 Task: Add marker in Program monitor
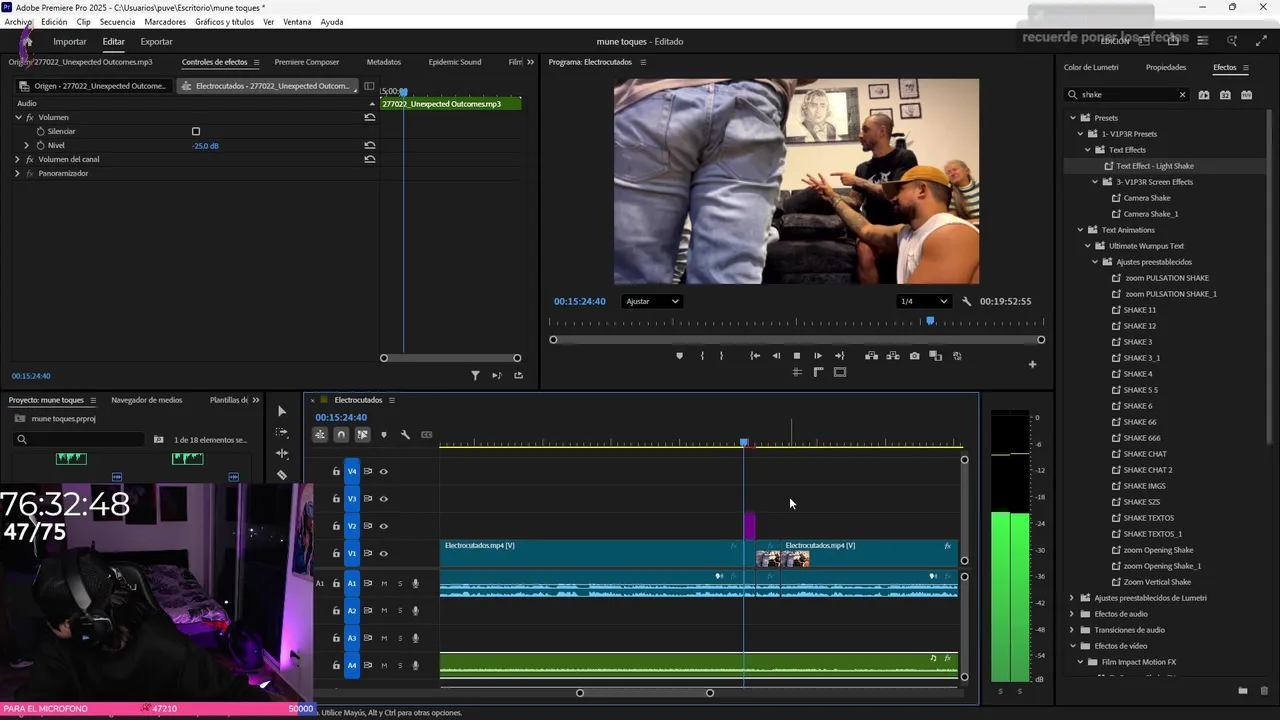click(x=679, y=356)
